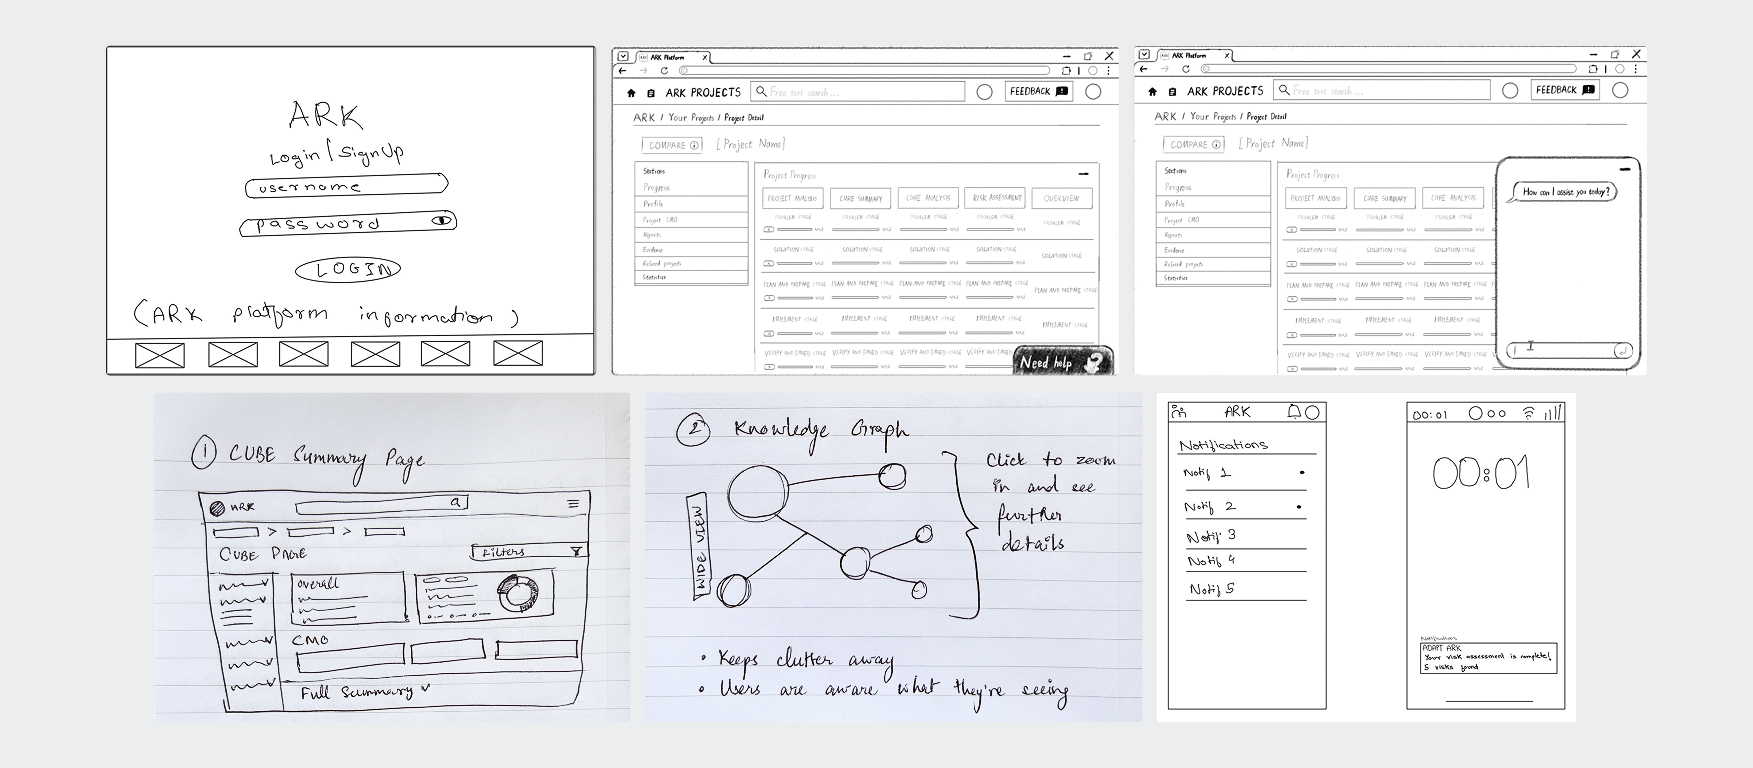This screenshot has width=1753, height=768.
Task: Select RISK ASSESSMENT tab in Need help wireframe
Action: (x=996, y=198)
